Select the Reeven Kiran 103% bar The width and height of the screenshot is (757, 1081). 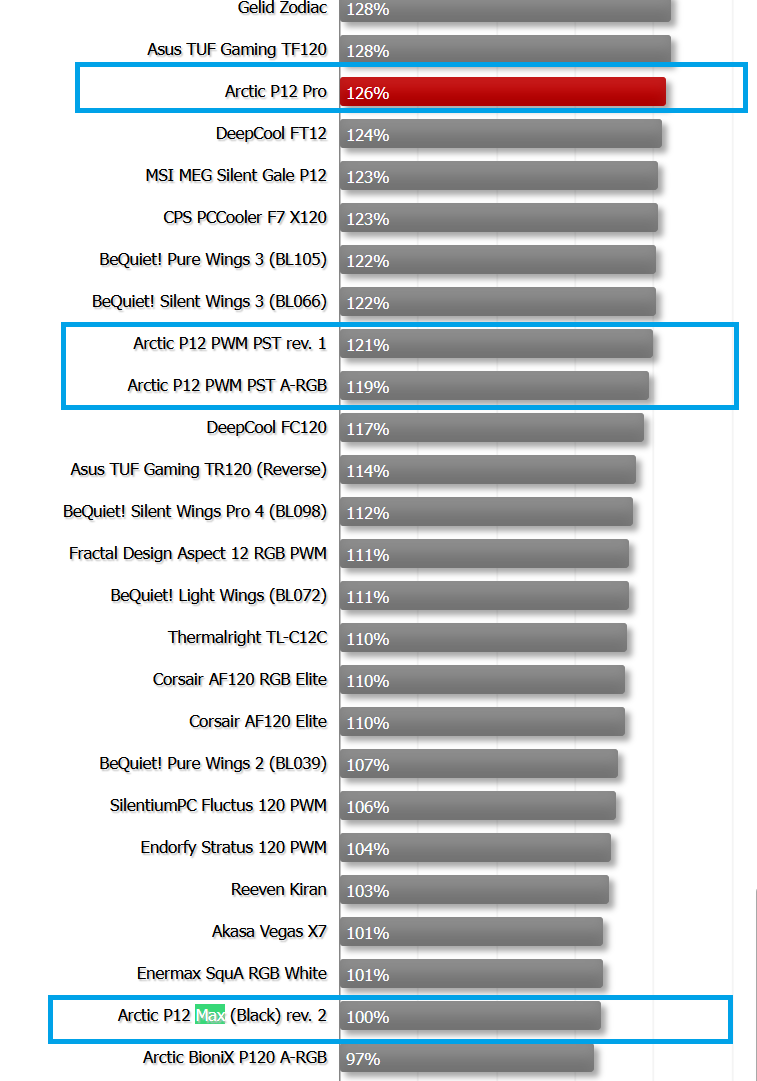coord(474,890)
